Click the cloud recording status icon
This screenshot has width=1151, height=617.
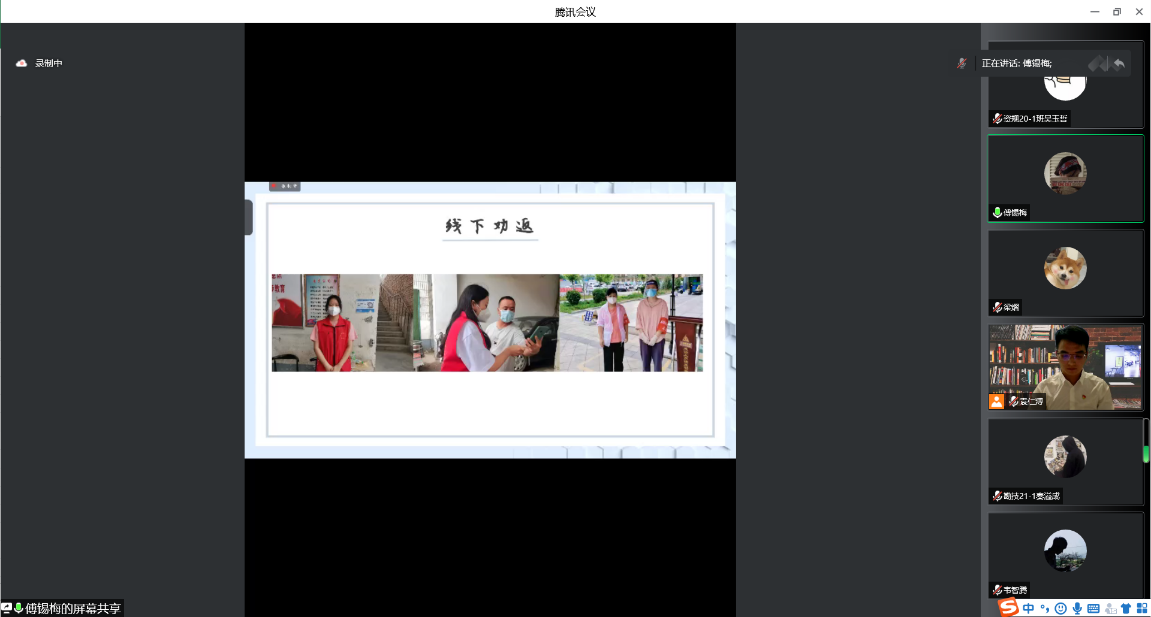coord(21,63)
